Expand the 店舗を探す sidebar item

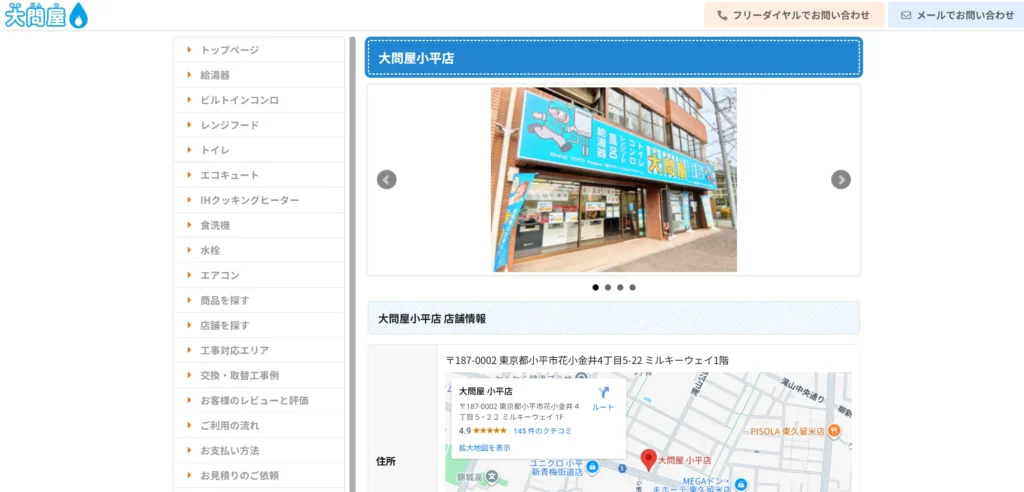(225, 325)
